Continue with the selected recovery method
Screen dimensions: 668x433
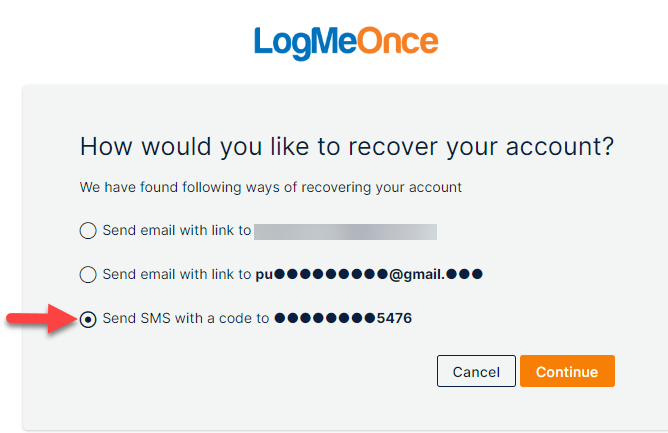(x=567, y=371)
